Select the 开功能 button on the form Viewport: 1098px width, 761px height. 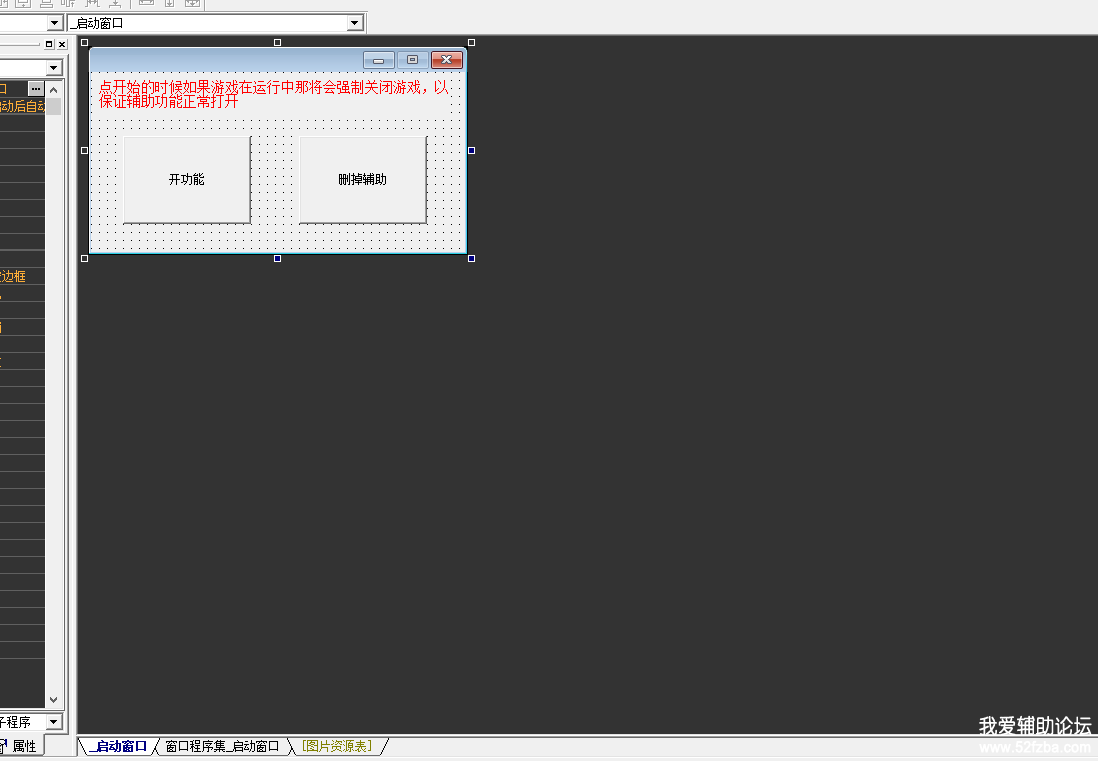[187, 180]
